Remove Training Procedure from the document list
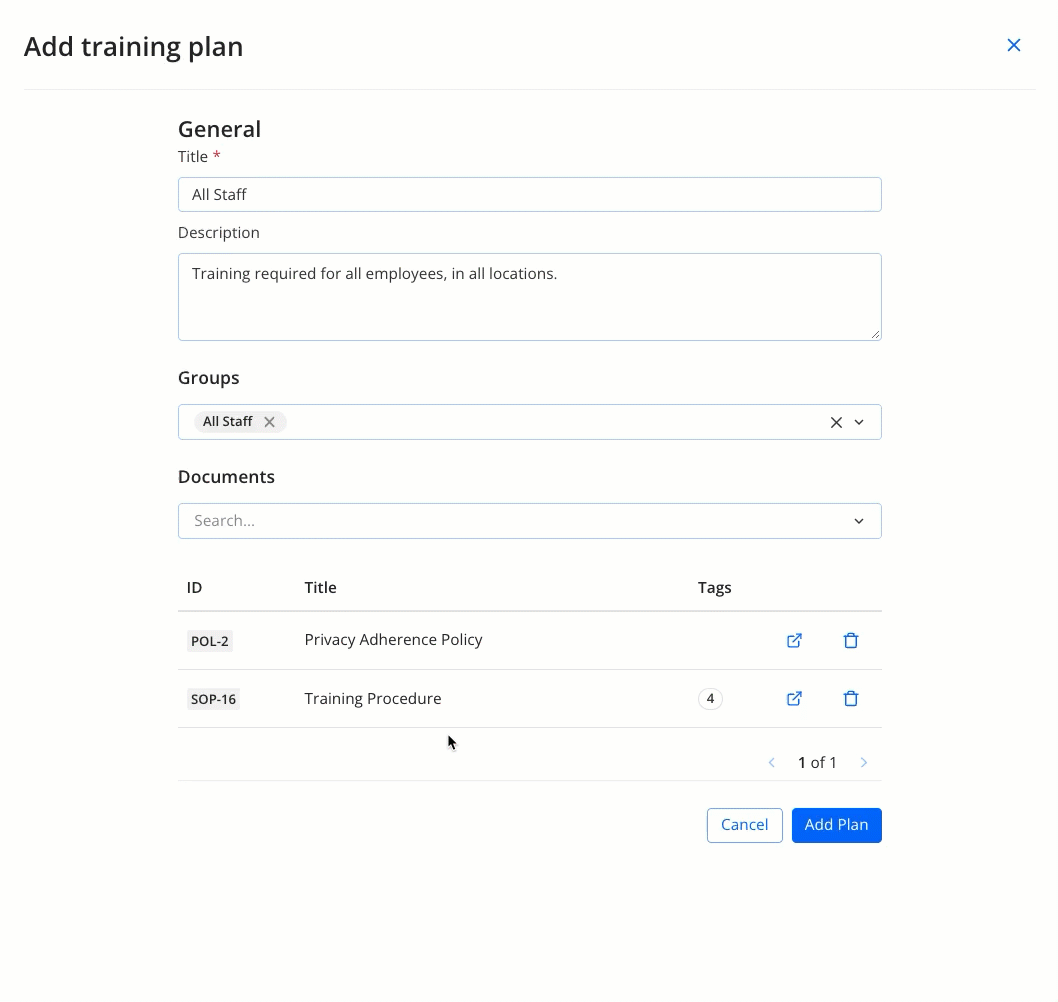Screen dimensions: 1058x1002 click(851, 698)
